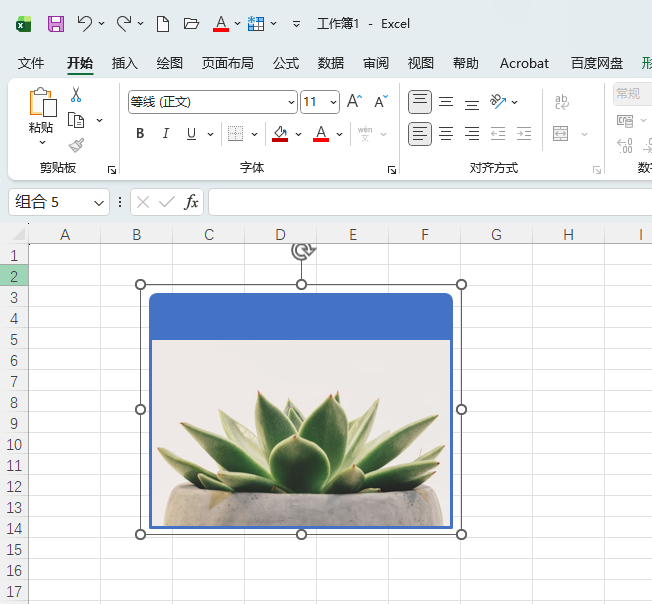Switch to the Acrobat tab
652x604 pixels.
[524, 63]
